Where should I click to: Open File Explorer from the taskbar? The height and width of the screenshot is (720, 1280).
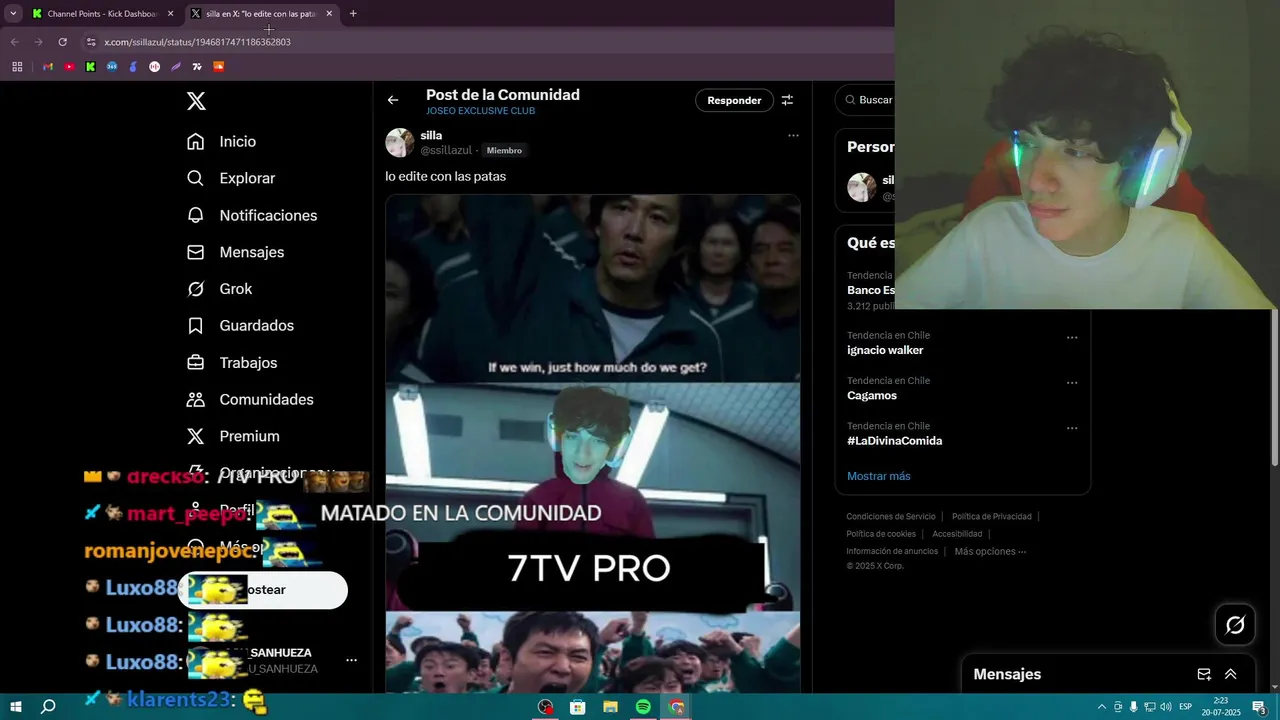tap(610, 707)
